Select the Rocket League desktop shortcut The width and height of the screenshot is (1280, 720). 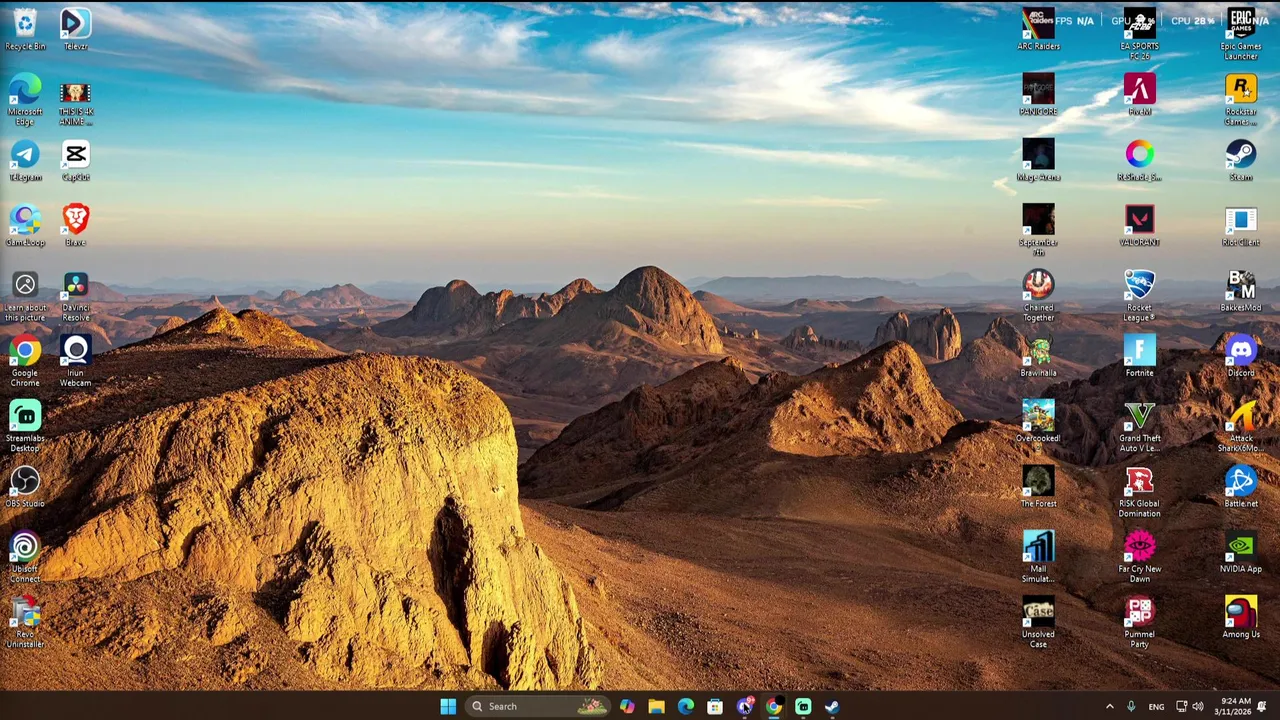pos(1139,296)
